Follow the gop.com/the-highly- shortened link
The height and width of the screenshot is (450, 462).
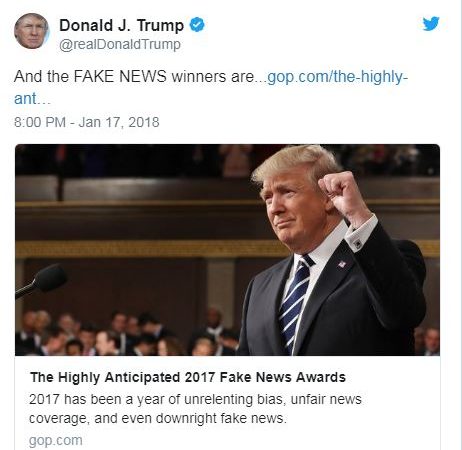(x=338, y=77)
